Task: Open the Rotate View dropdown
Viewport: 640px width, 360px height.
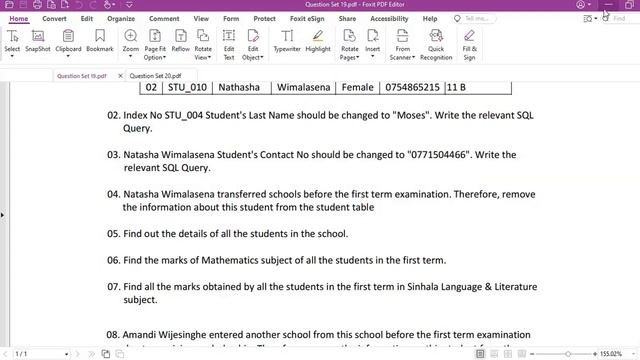Action: point(203,45)
